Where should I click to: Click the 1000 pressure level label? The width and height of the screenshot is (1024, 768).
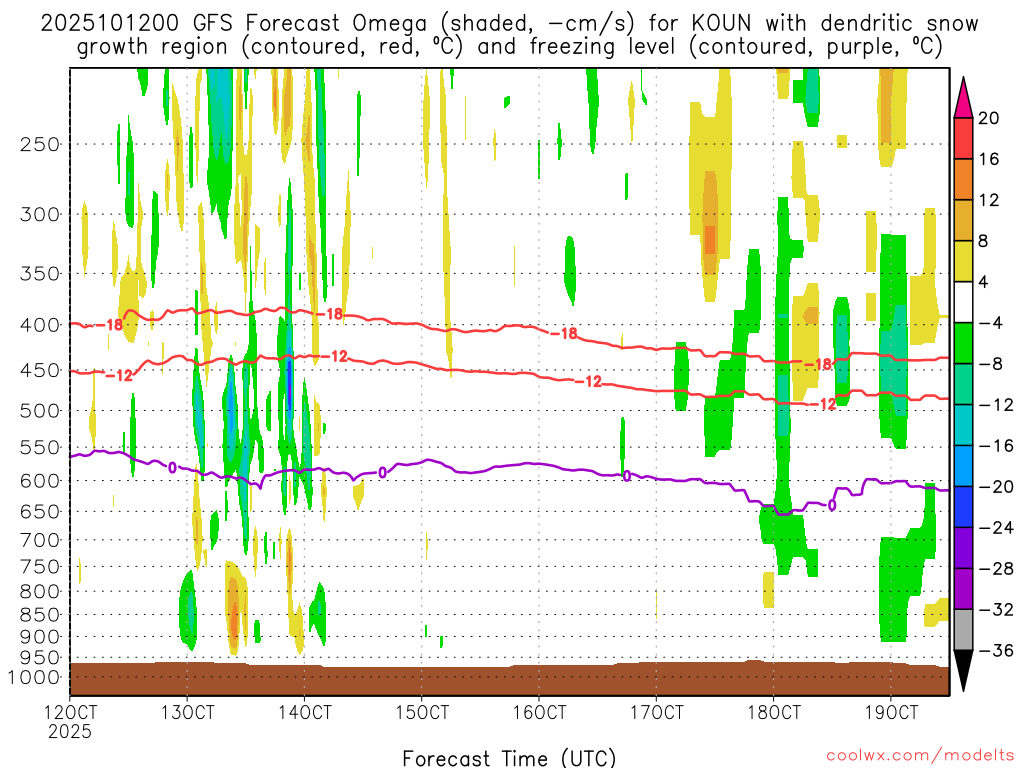[x=35, y=678]
